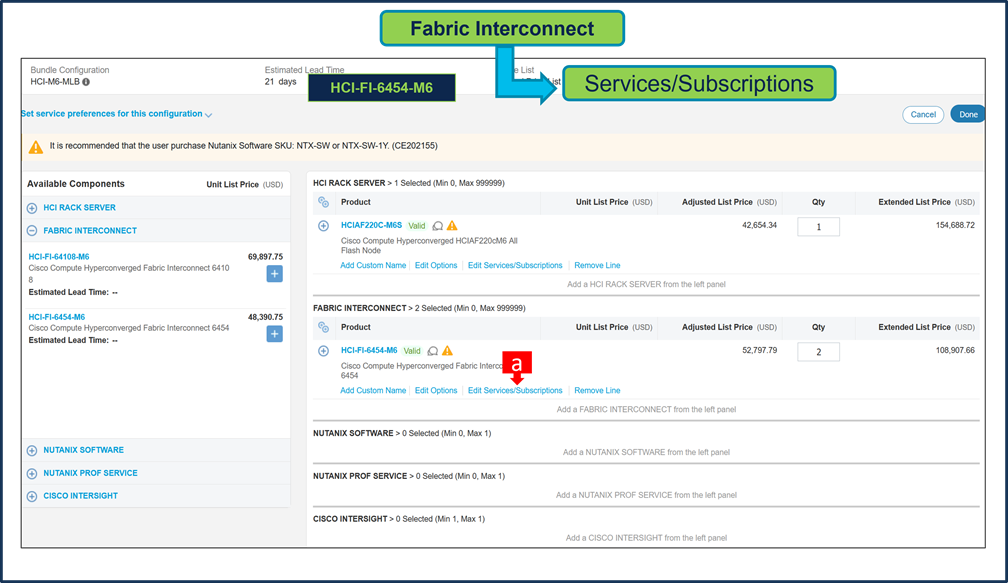Click Valid status badge on HCIAF220C-M6S

coord(417,226)
